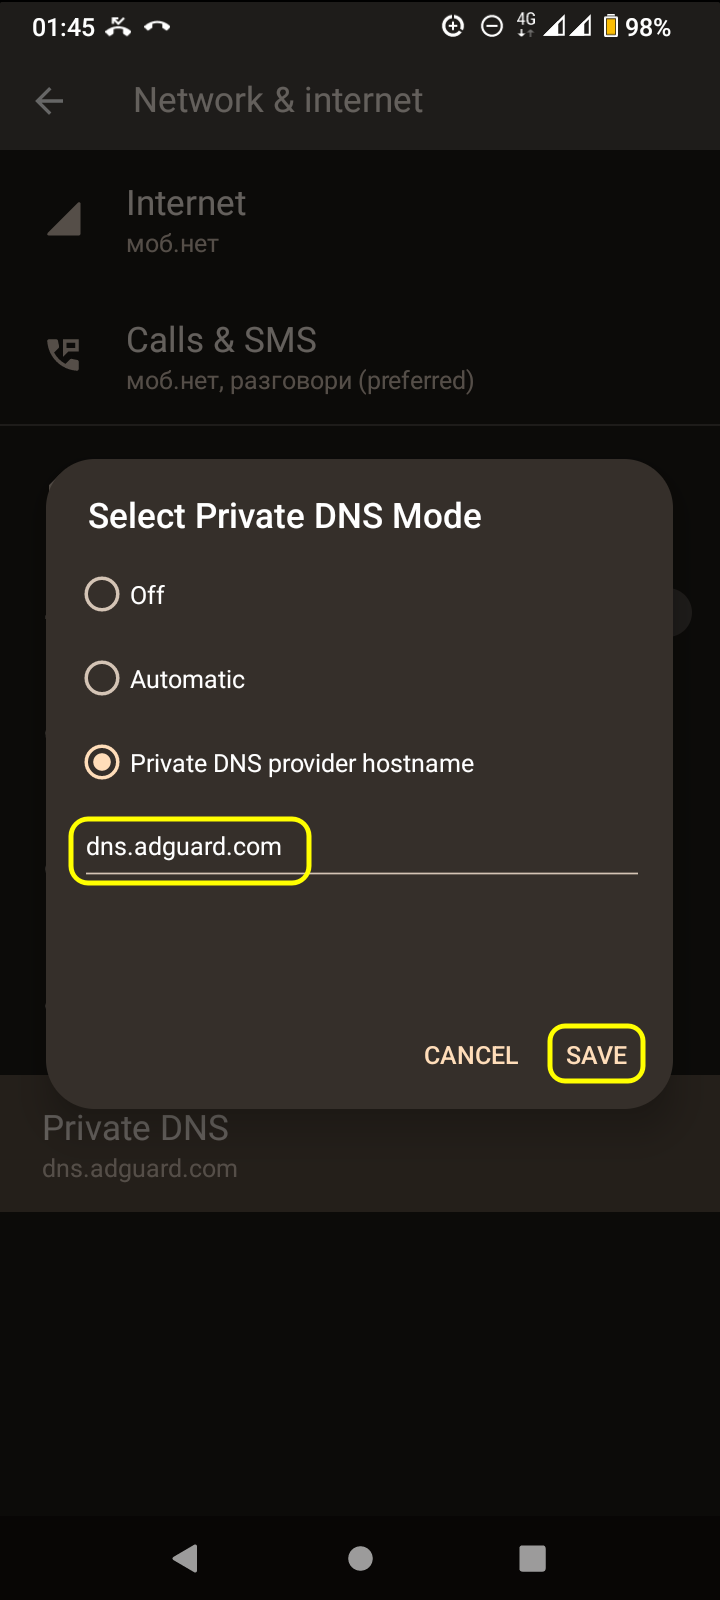The width and height of the screenshot is (720, 1600).
Task: Open recent apps with square button
Action: click(532, 1558)
